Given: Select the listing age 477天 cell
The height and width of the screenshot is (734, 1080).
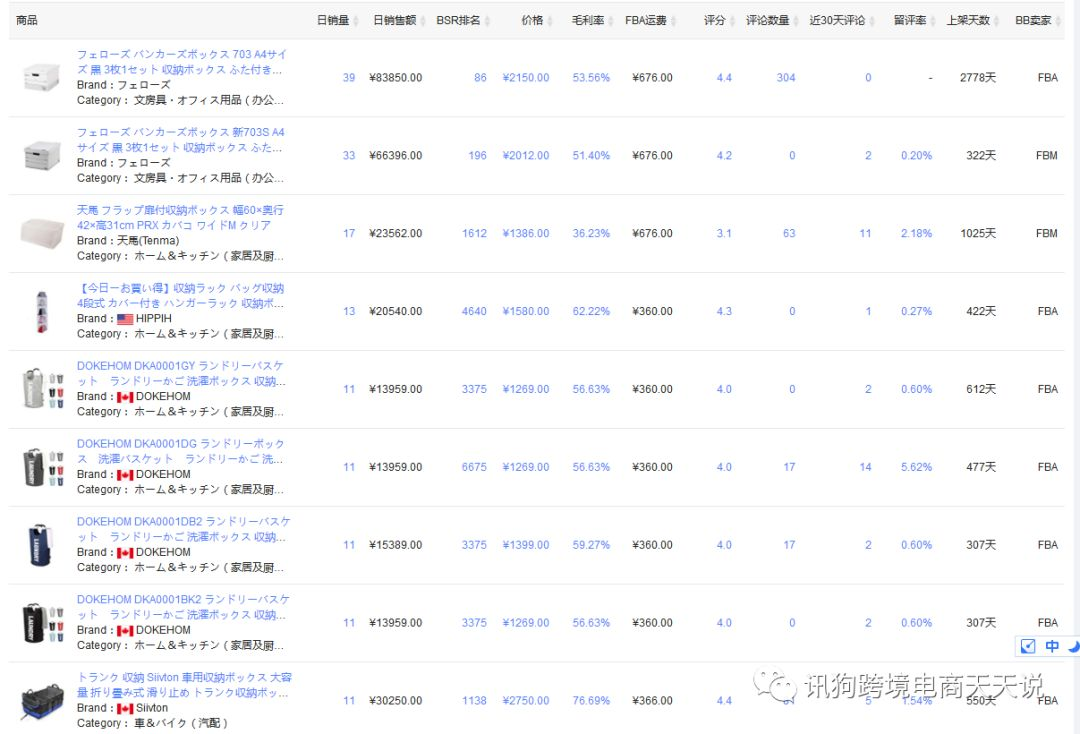Looking at the screenshot, I should [981, 467].
